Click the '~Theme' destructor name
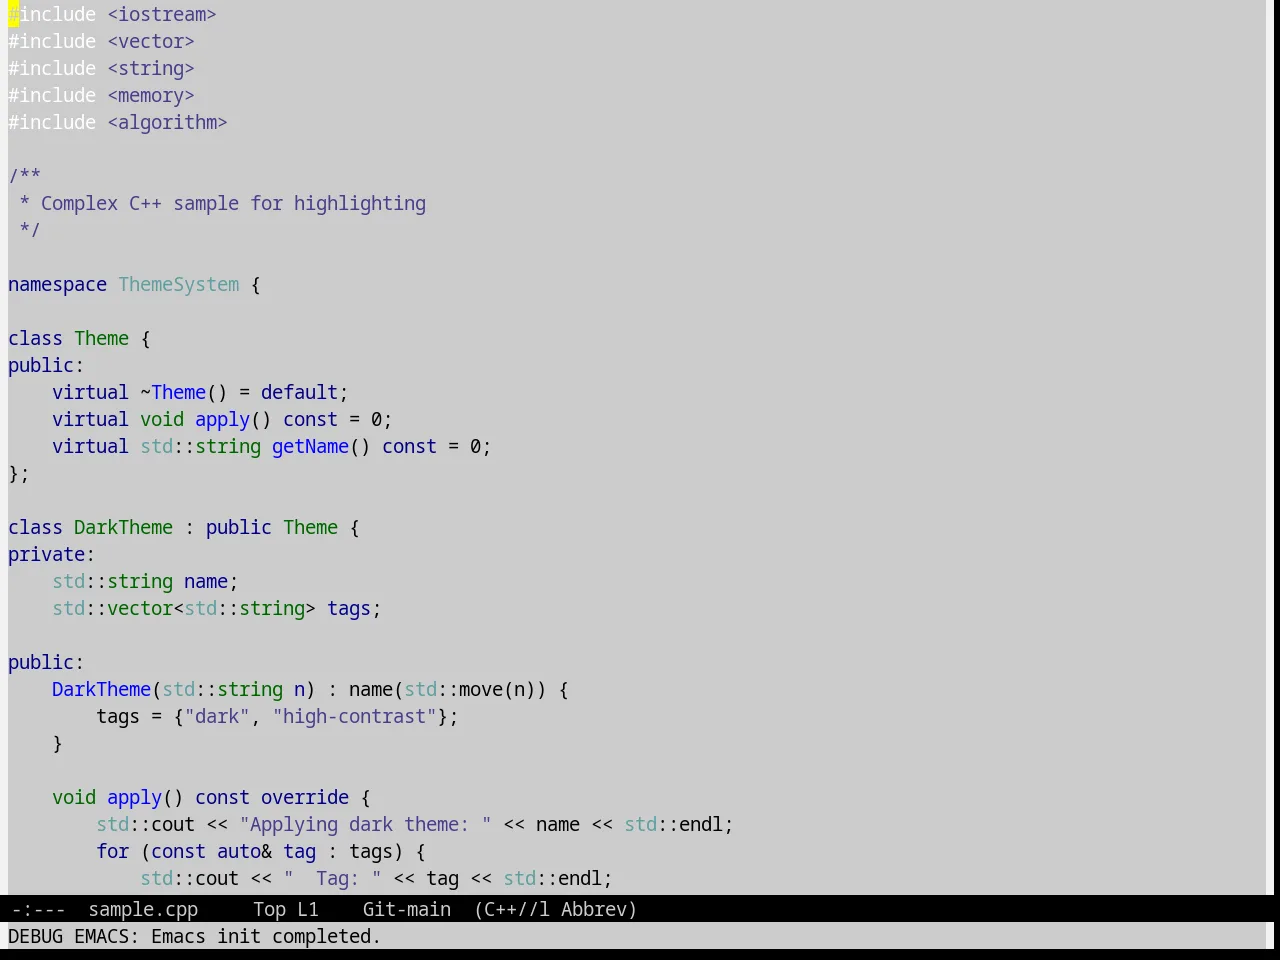Image resolution: width=1280 pixels, height=960 pixels. click(173, 392)
